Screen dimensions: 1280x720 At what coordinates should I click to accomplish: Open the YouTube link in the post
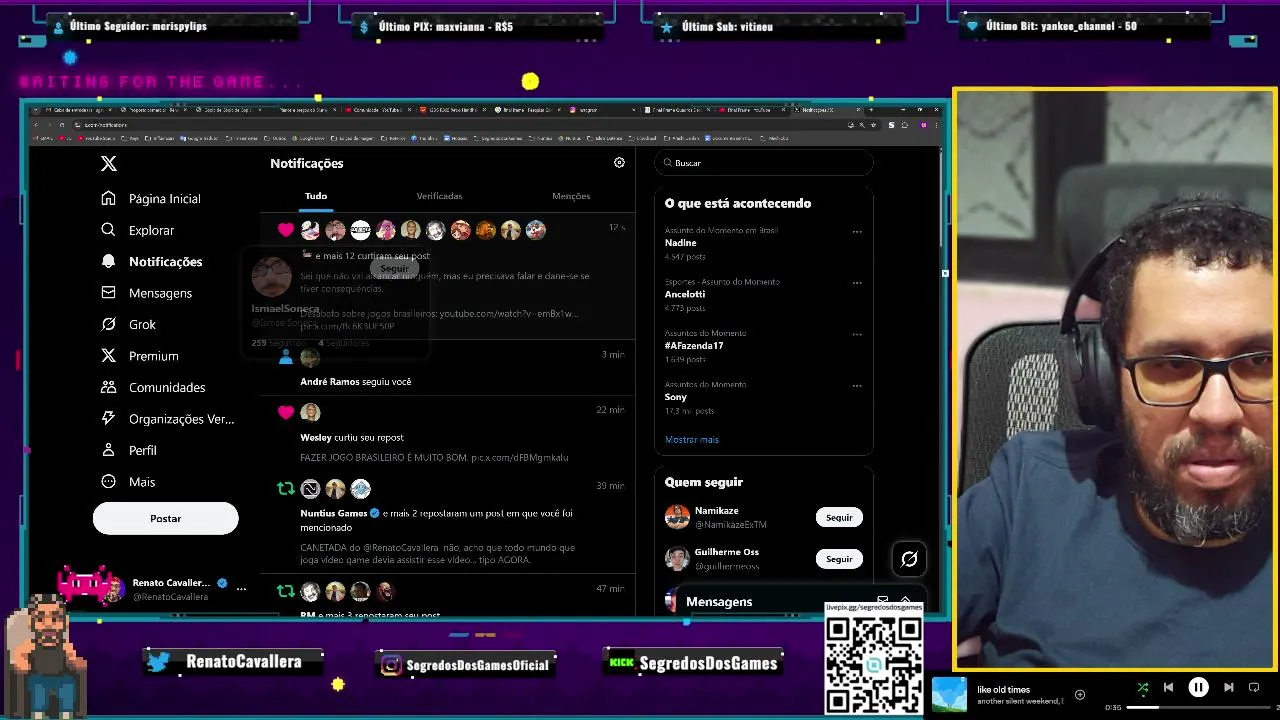click(509, 314)
